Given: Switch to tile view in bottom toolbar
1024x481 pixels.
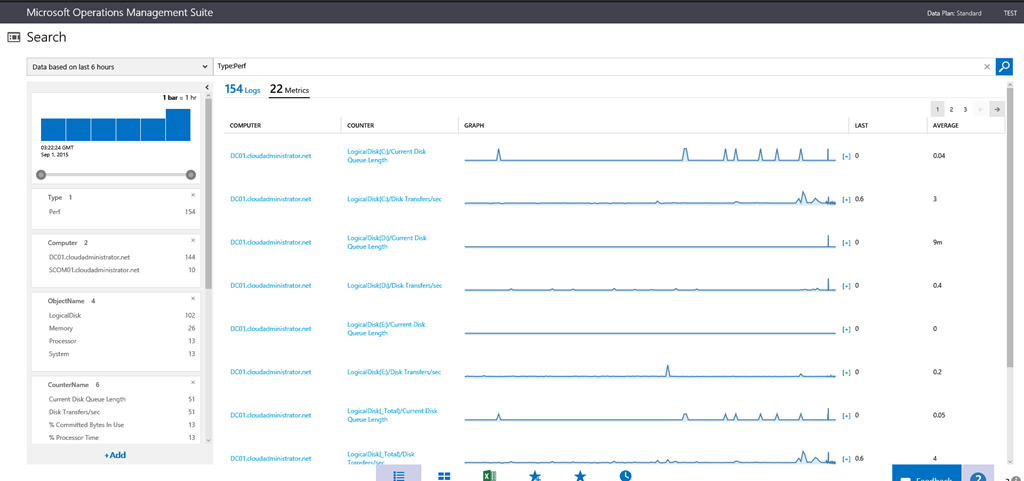Looking at the screenshot, I should click(444, 476).
